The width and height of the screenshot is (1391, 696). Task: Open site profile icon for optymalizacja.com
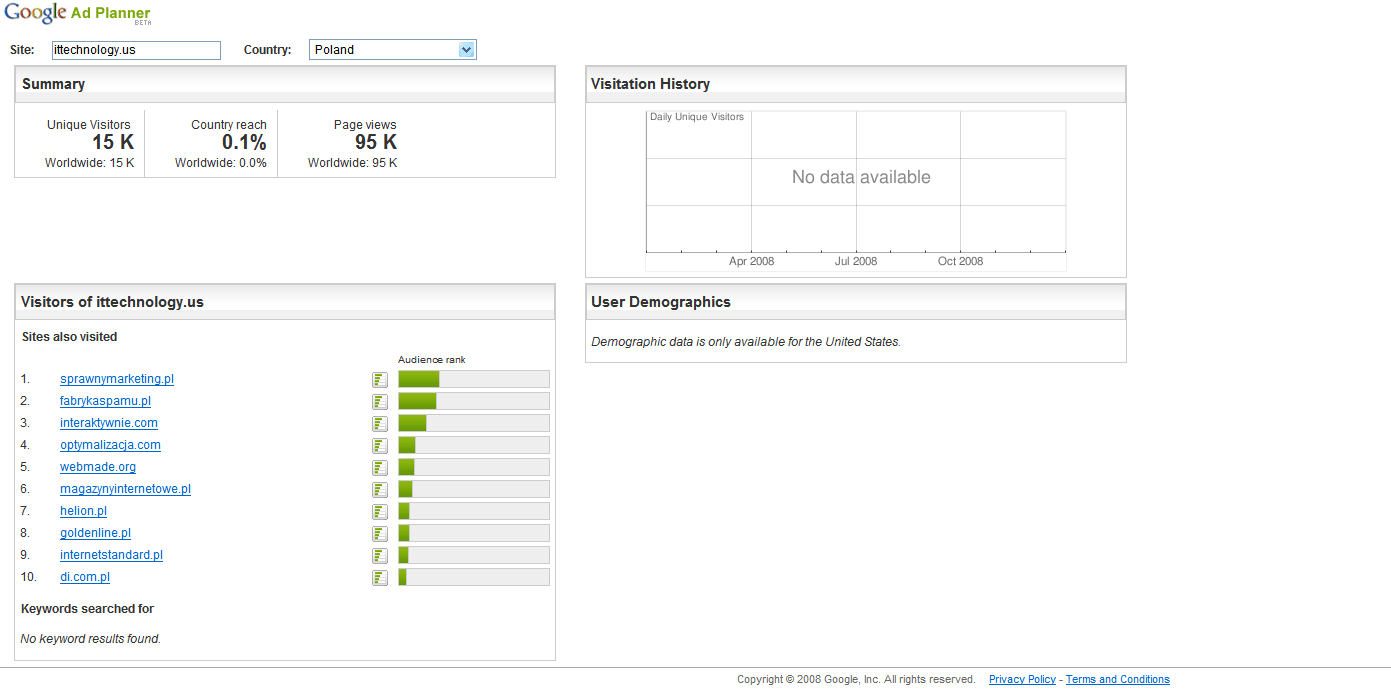pos(380,445)
